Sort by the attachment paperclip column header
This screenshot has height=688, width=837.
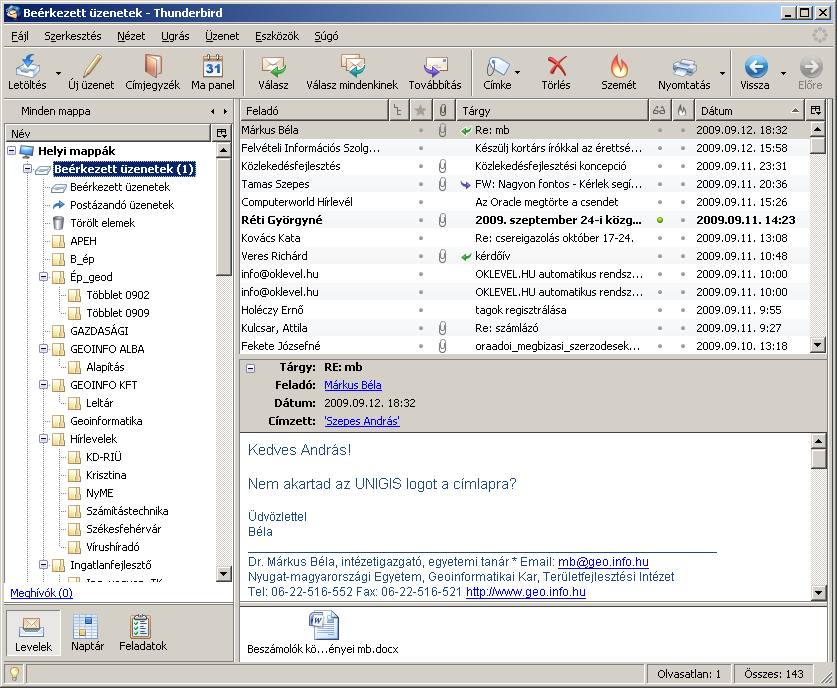coord(443,110)
